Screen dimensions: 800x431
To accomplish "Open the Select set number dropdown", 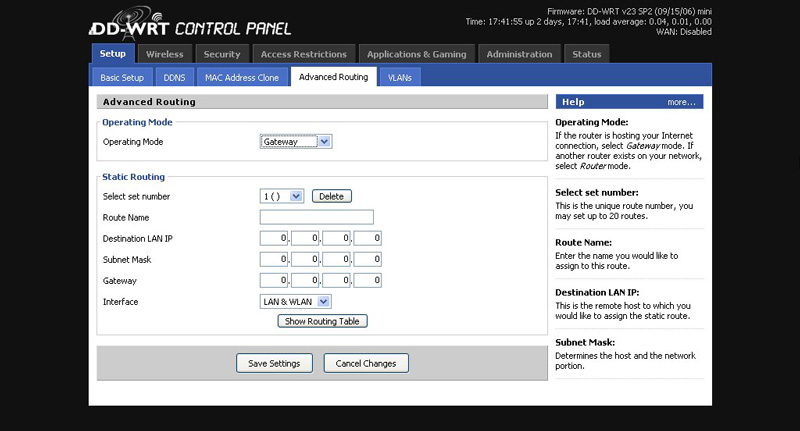I will [x=282, y=196].
